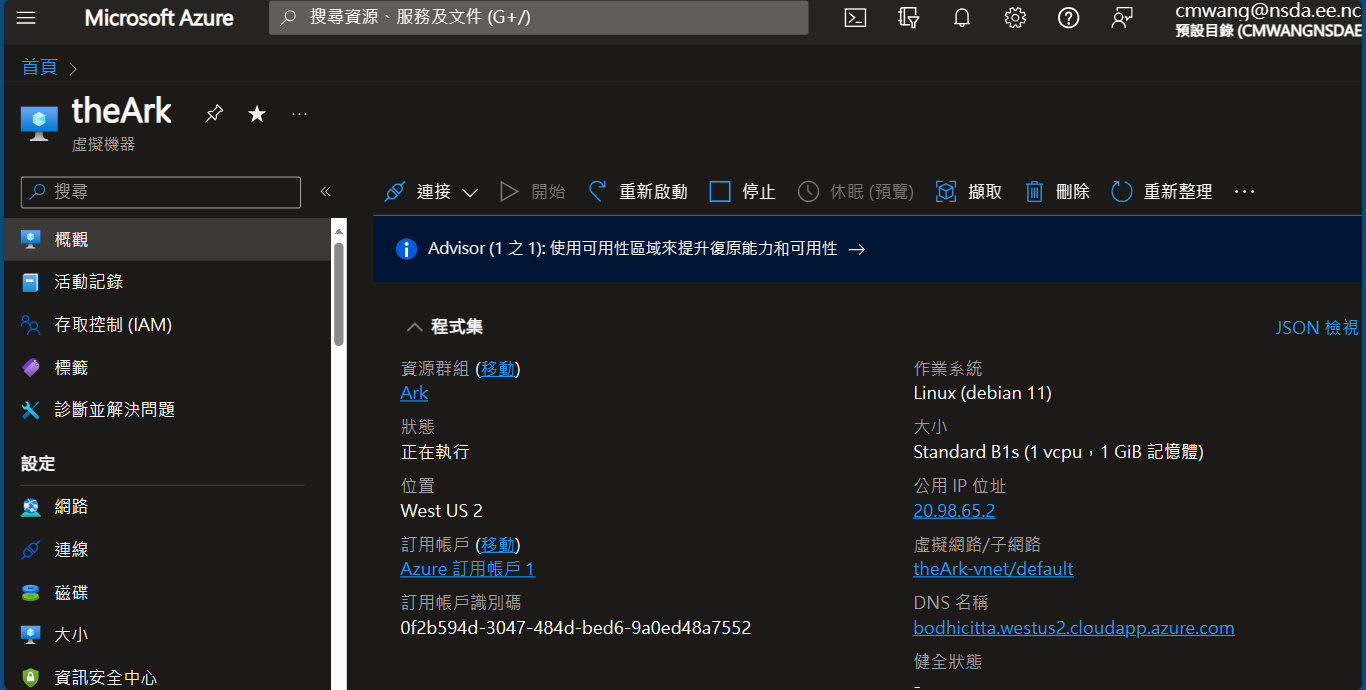Select 存取控制 (IAM) in the sidebar

tap(166, 325)
